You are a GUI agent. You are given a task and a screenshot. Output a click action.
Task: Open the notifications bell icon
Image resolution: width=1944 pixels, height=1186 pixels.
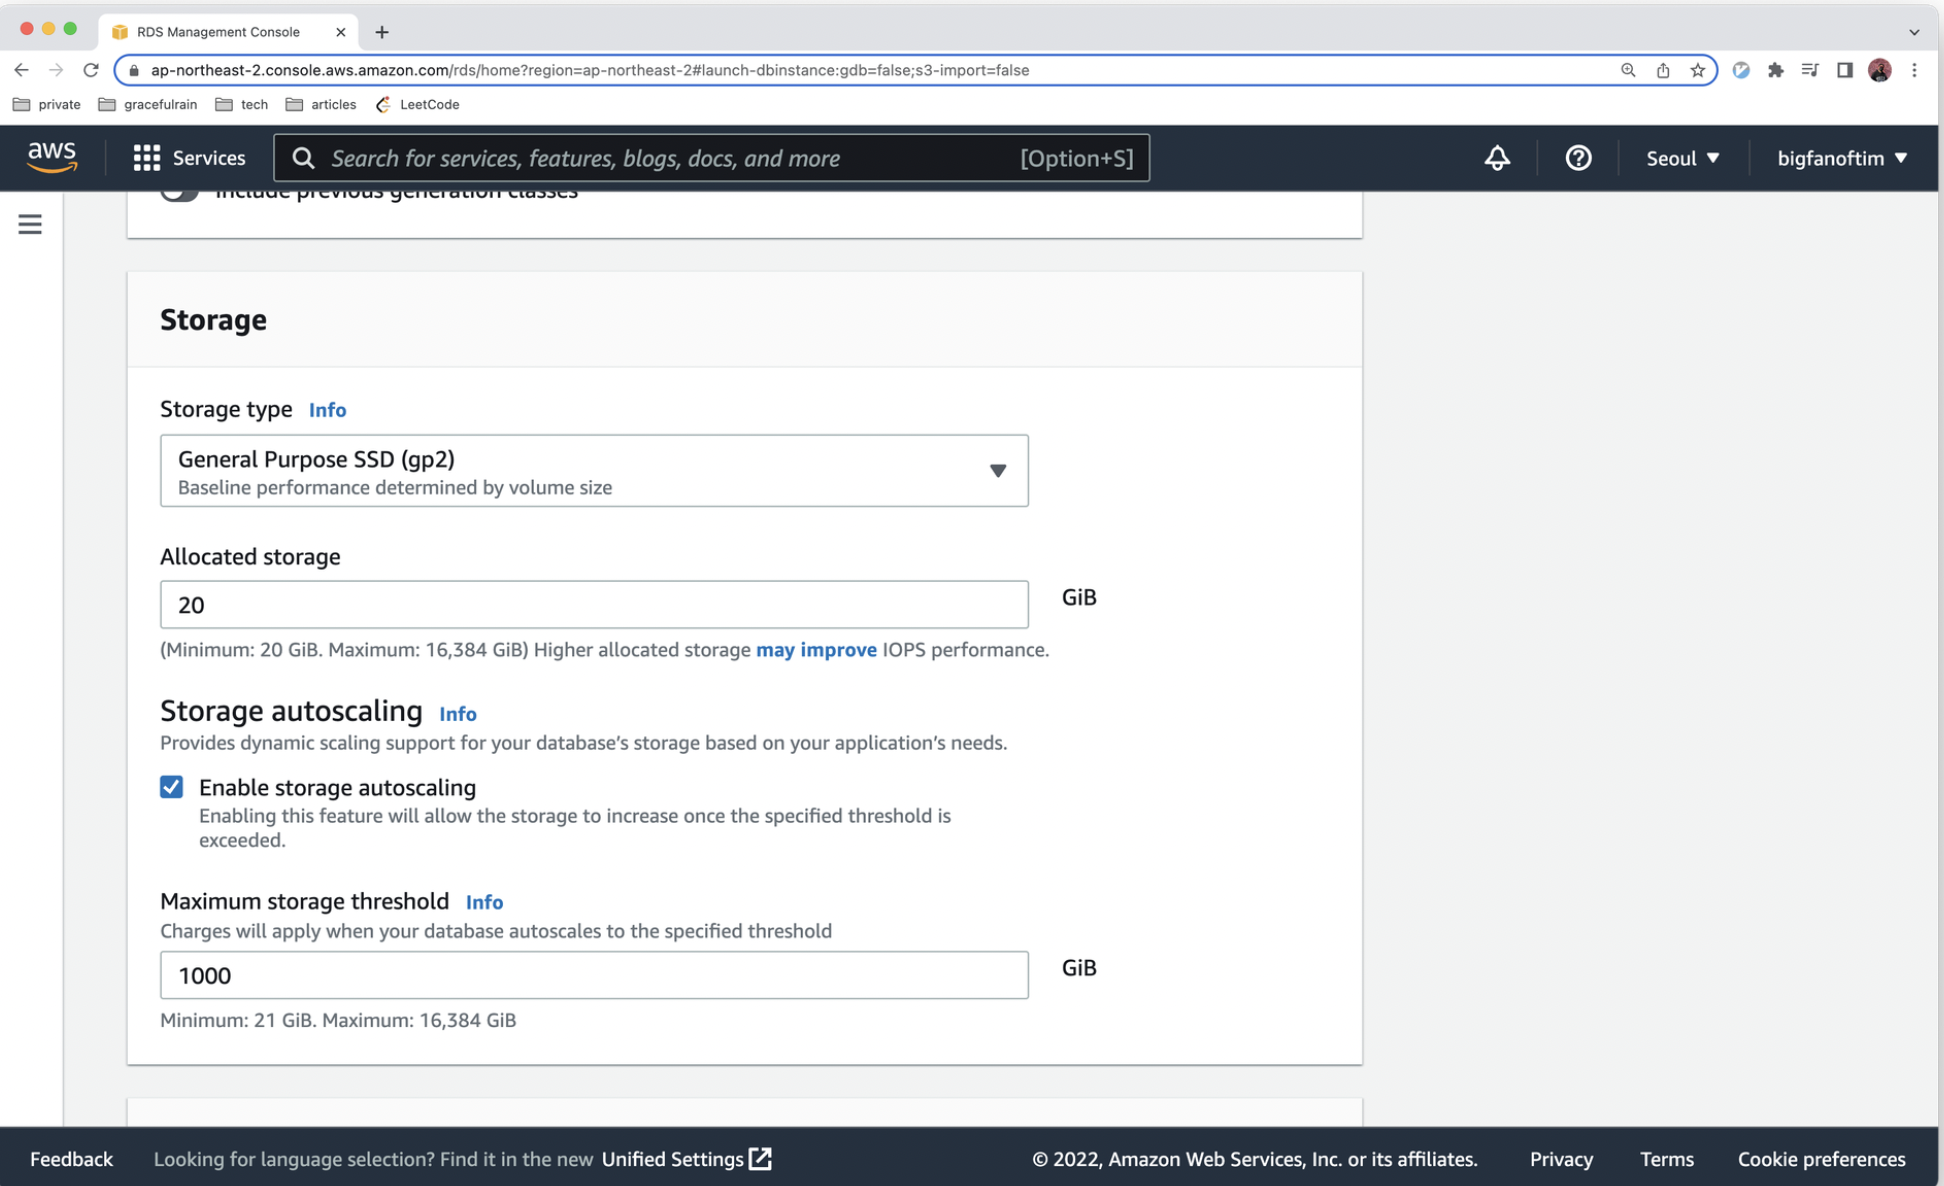point(1496,158)
